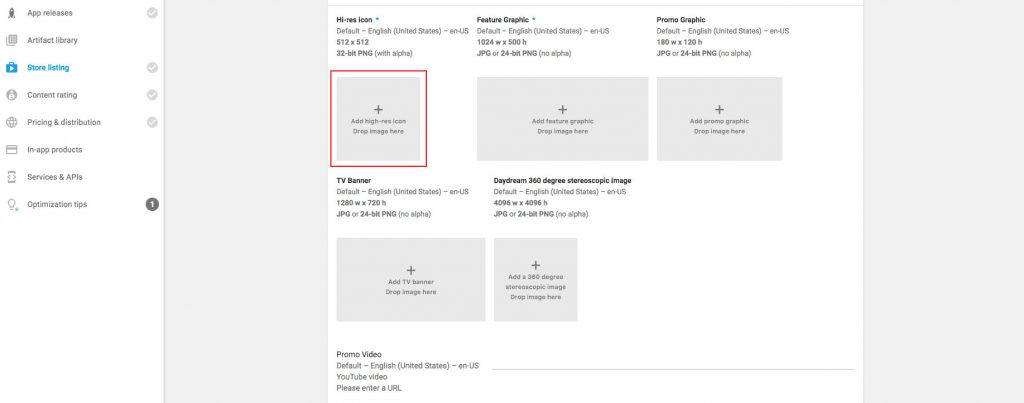Image resolution: width=1024 pixels, height=403 pixels.
Task: Click the App releases rocket icon
Action: tap(12, 13)
